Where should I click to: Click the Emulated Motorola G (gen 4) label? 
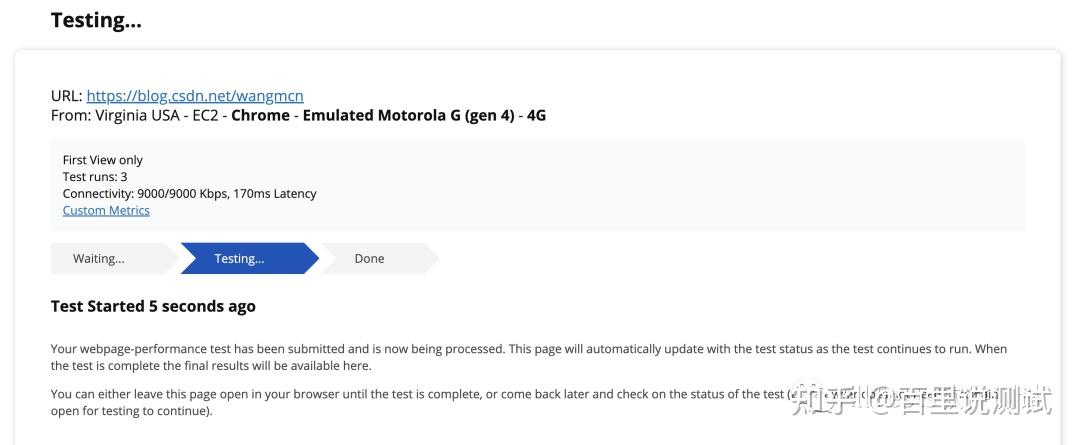point(408,115)
